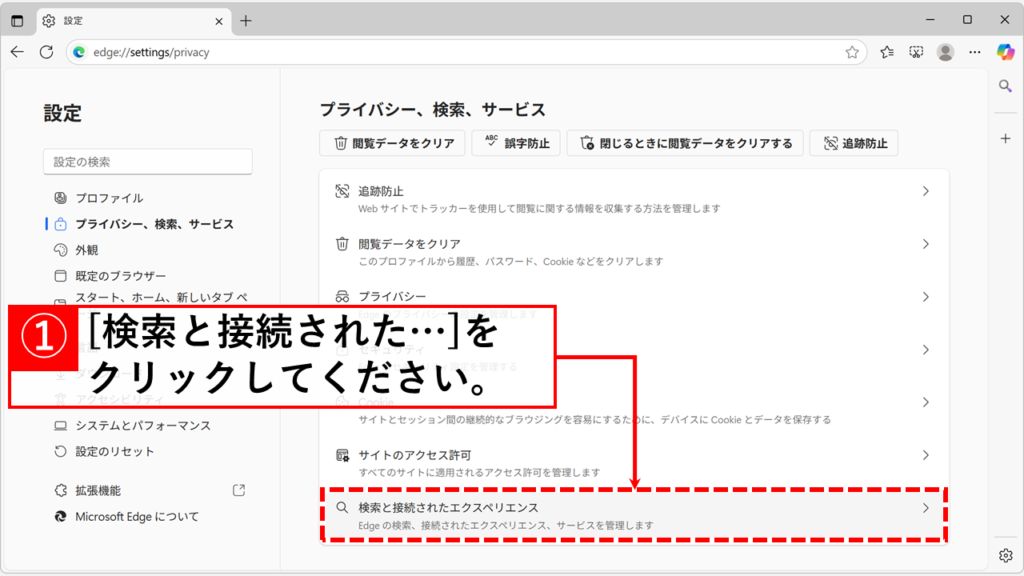The image size is (1024, 576).
Task: Open プロファイル in the settings sidebar
Action: tap(109, 198)
